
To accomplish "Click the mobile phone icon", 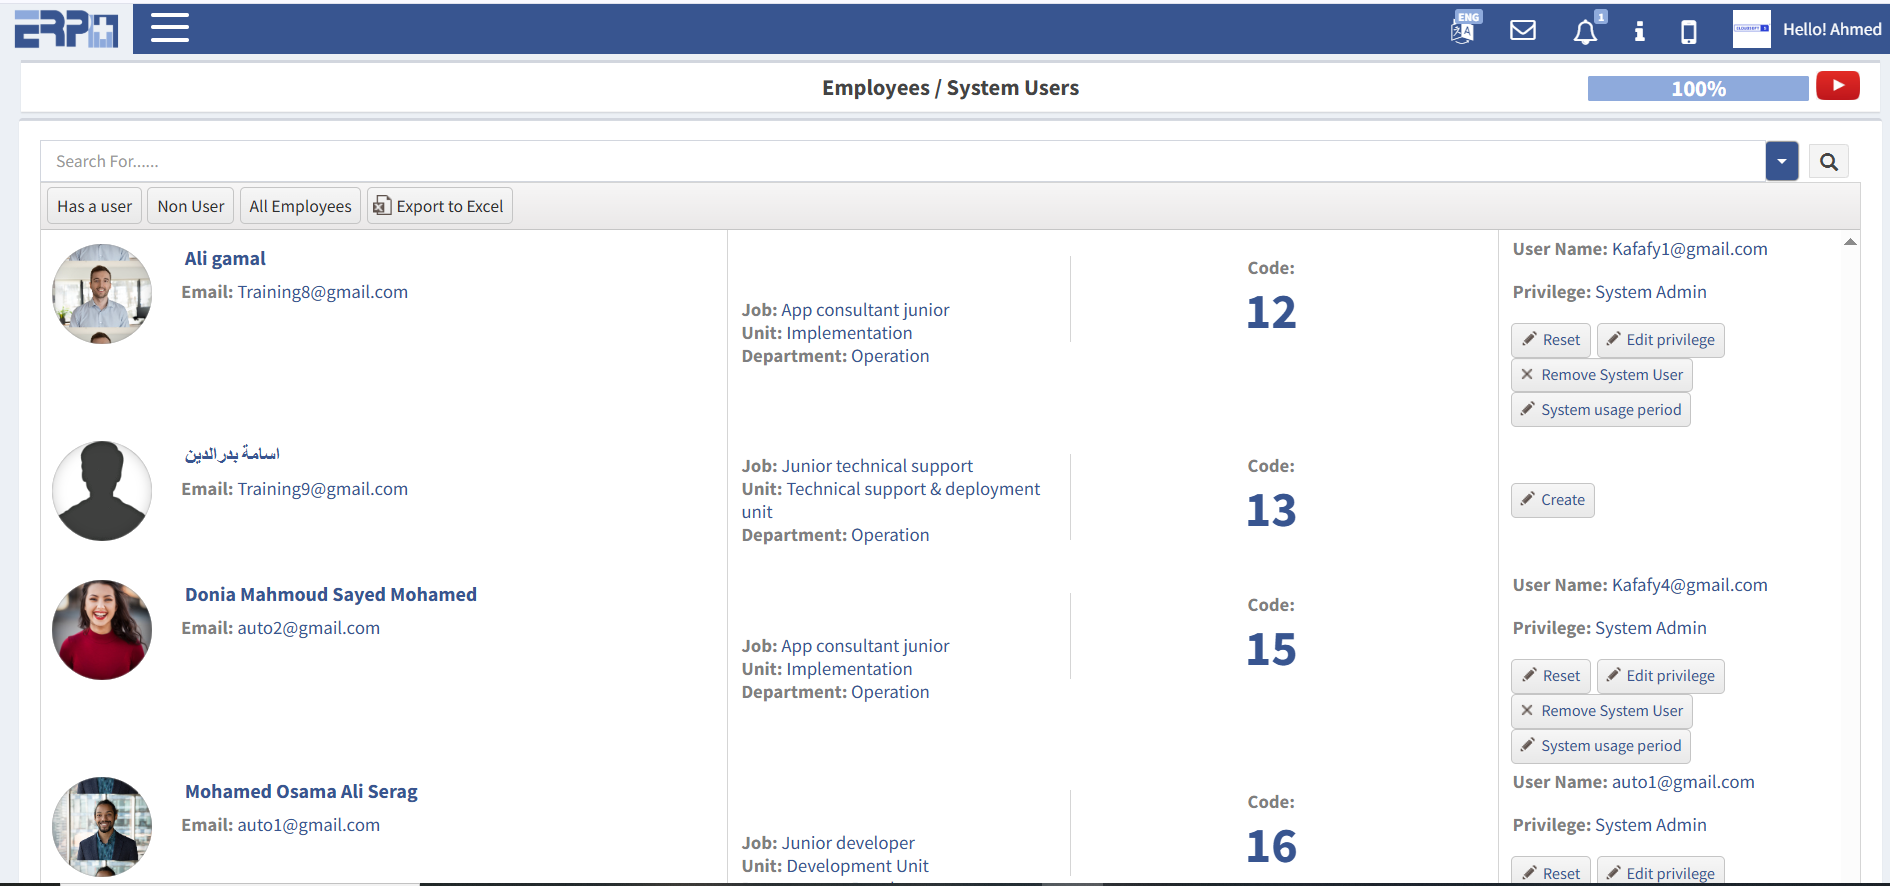I will pos(1688,32).
